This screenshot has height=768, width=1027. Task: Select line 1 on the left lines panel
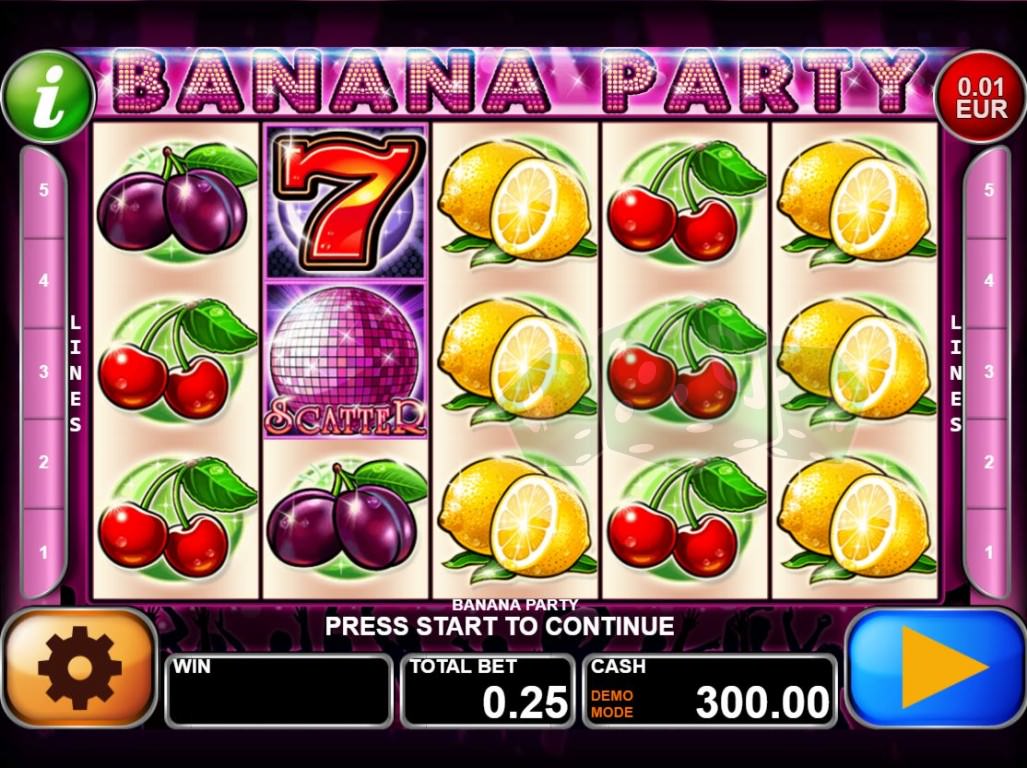(44, 553)
